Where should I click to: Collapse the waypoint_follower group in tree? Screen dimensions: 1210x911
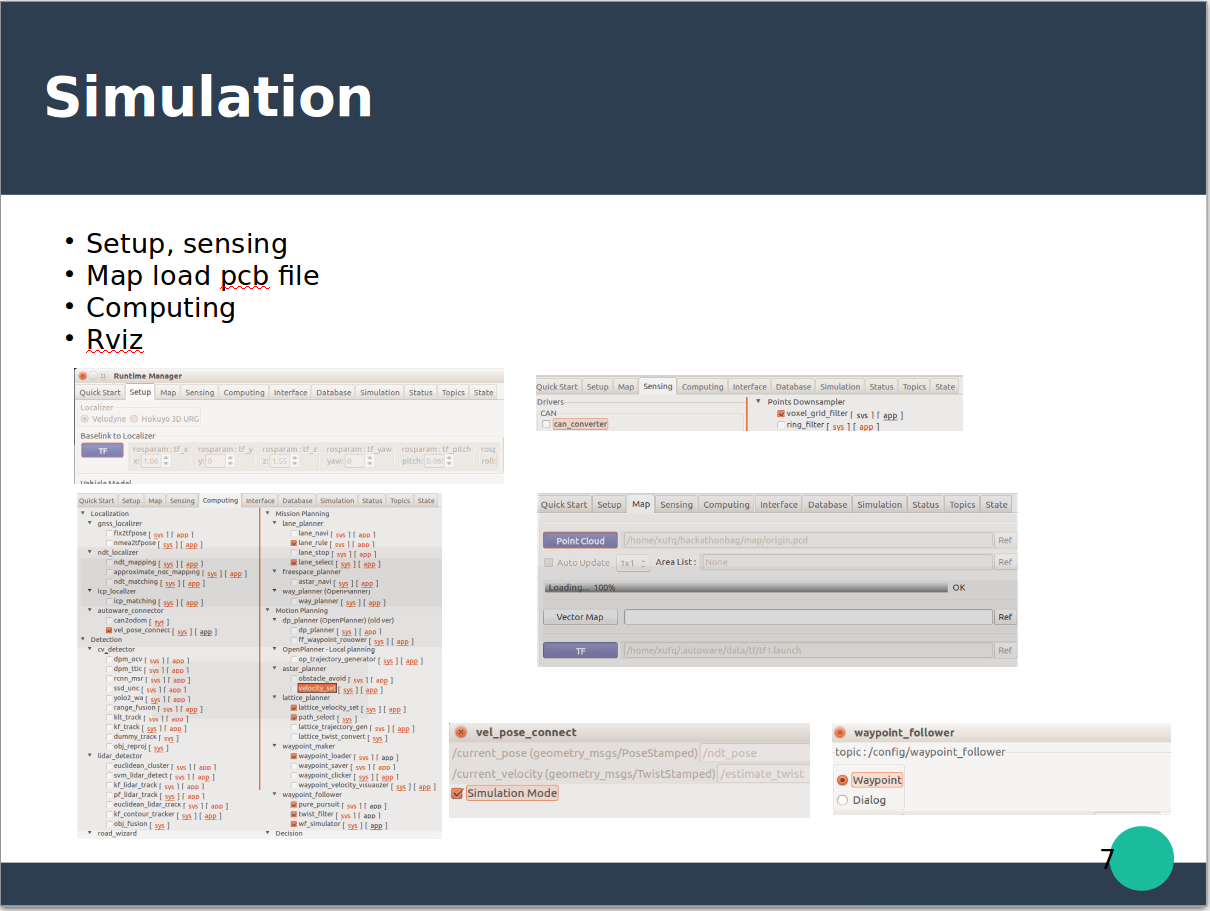pyautogui.click(x=275, y=795)
